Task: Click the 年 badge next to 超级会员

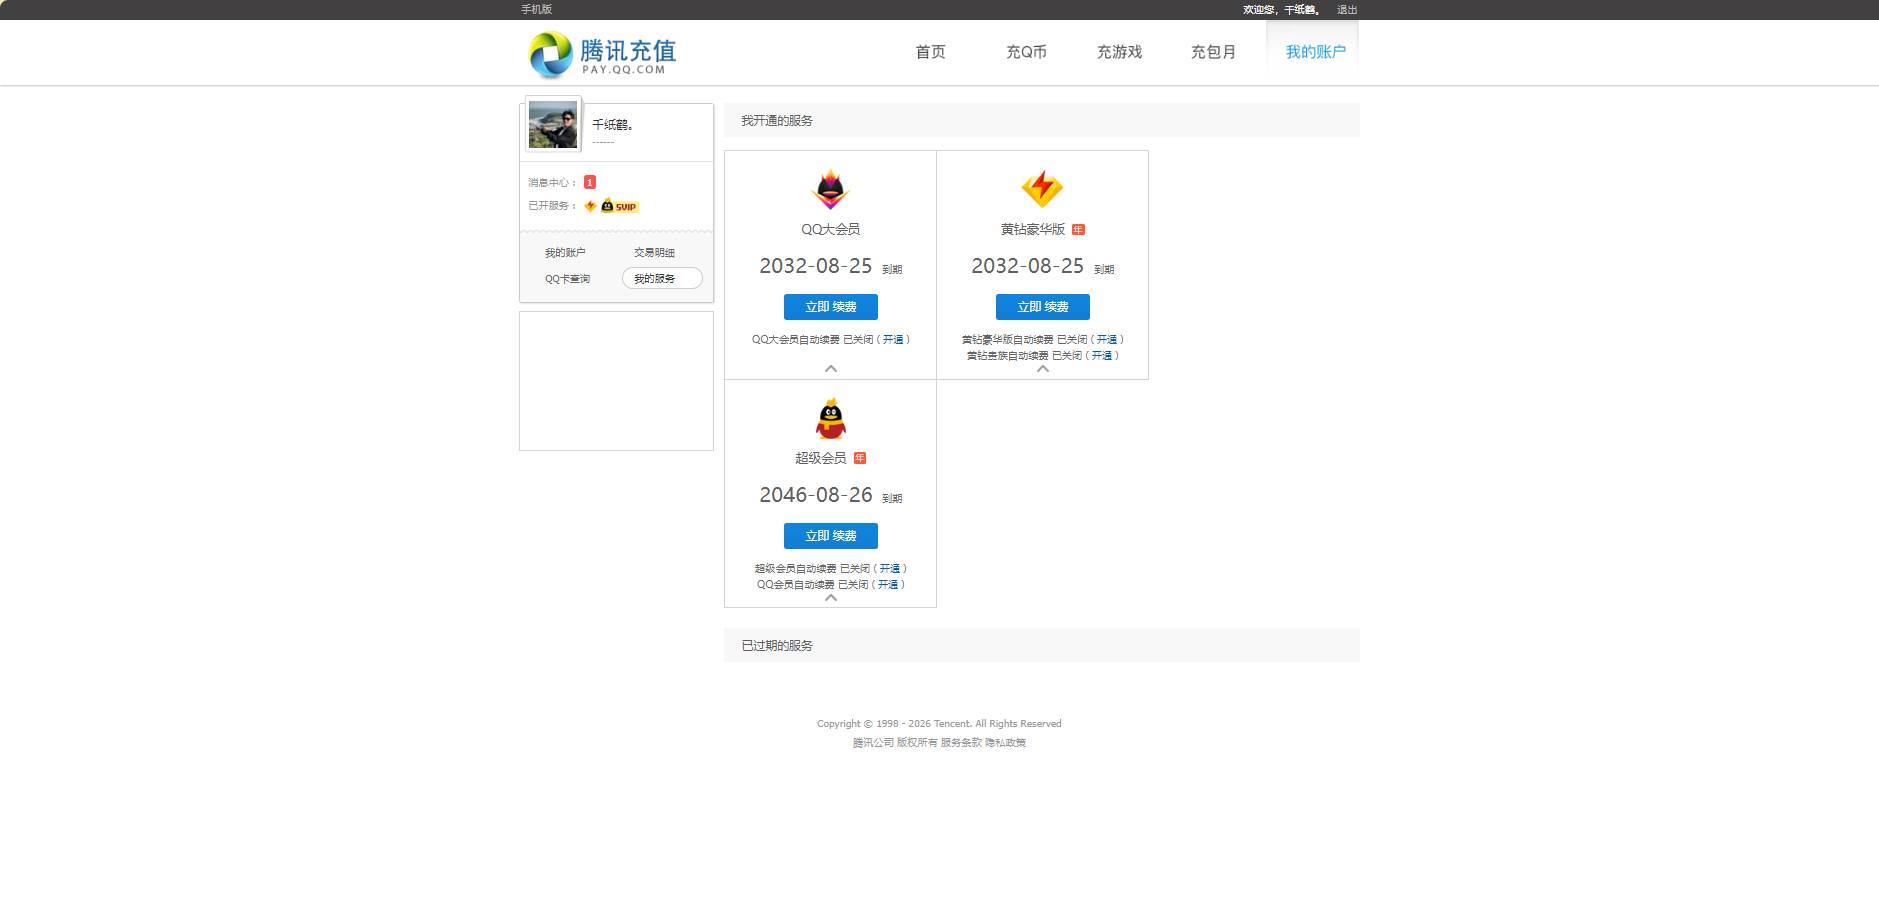Action: click(862, 457)
